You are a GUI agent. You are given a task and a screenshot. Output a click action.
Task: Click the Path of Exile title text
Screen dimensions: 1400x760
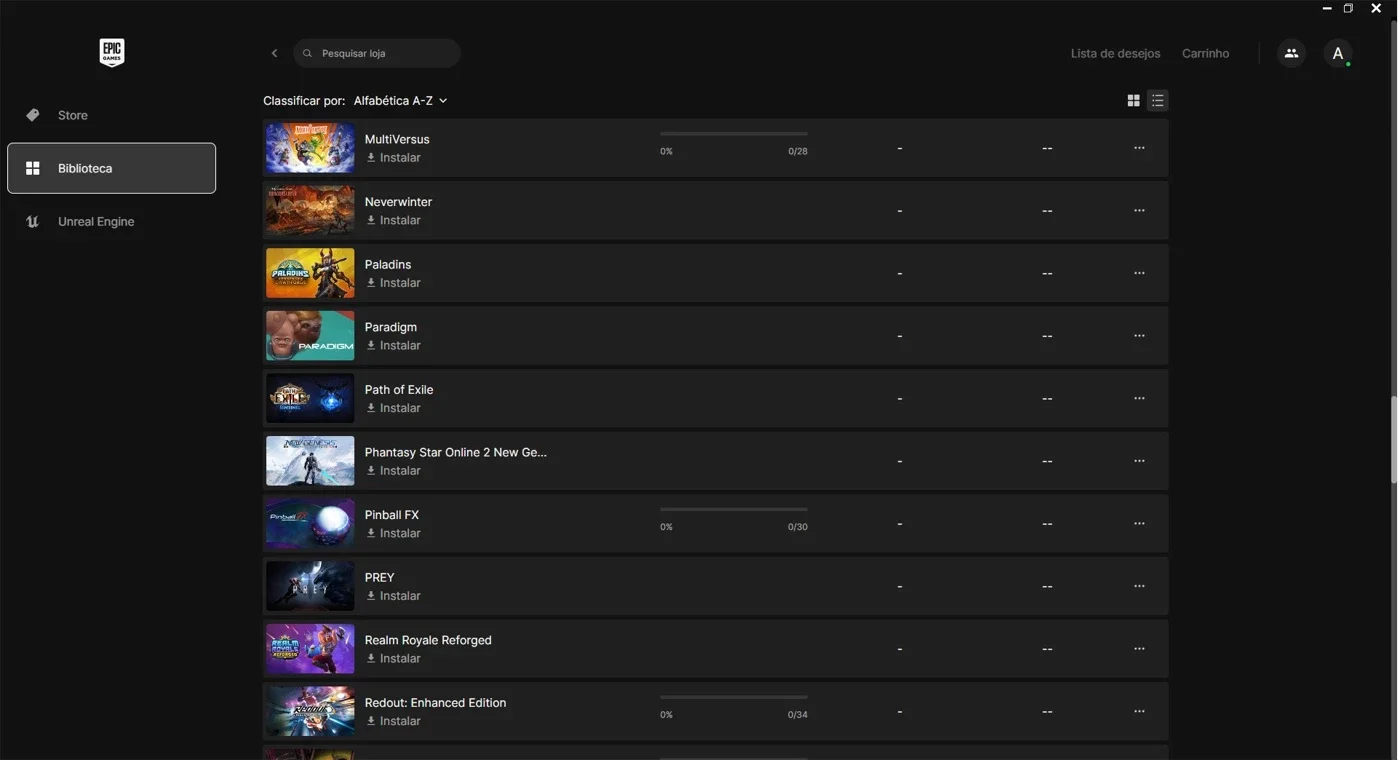(x=399, y=390)
